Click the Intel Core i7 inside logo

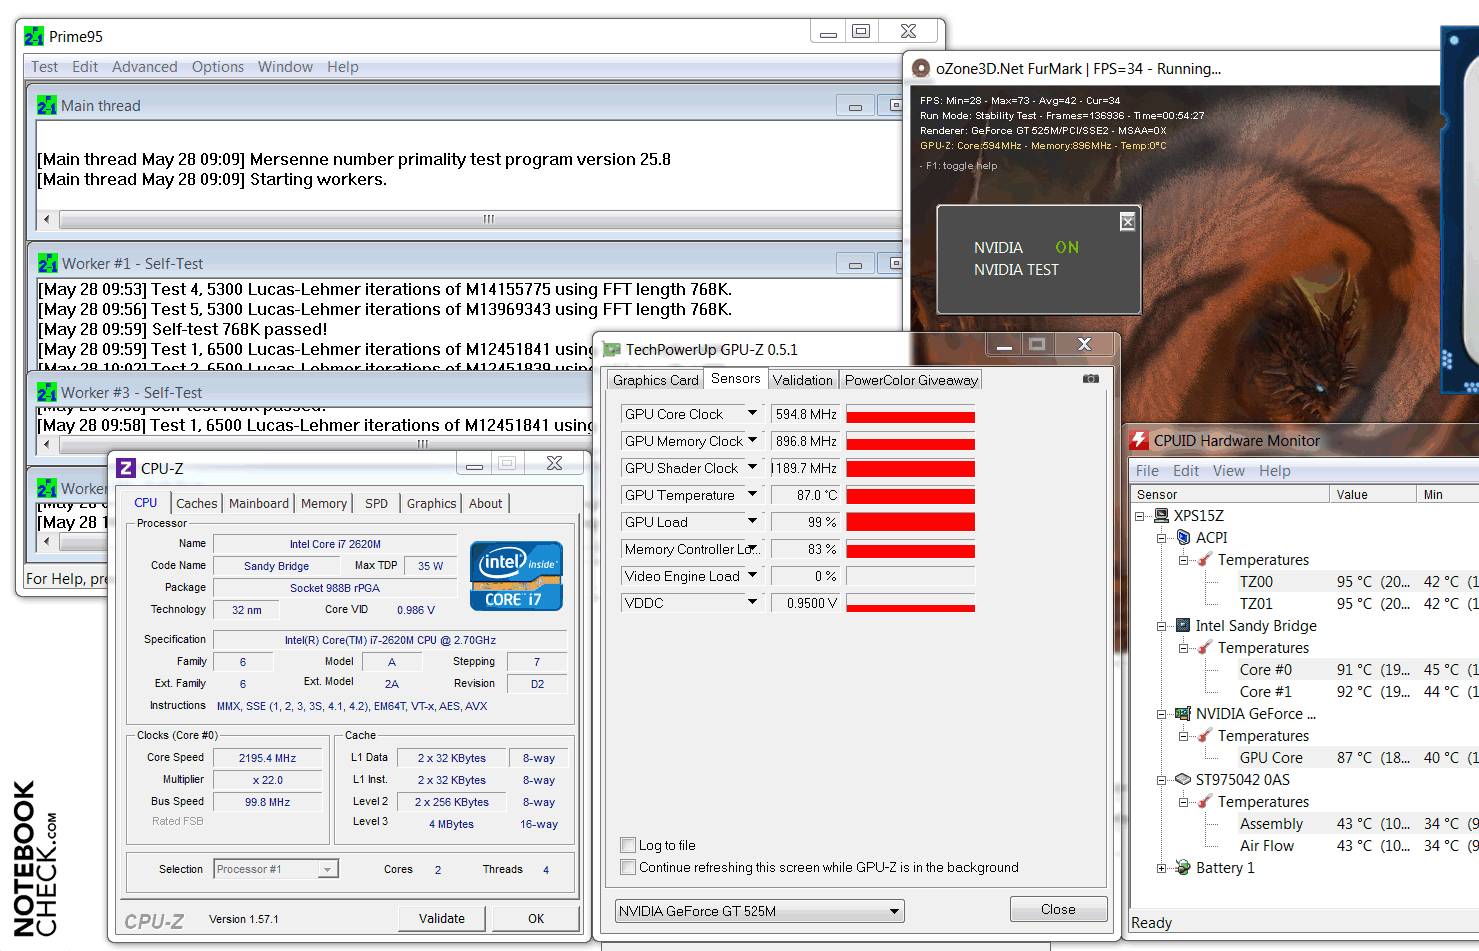point(516,576)
